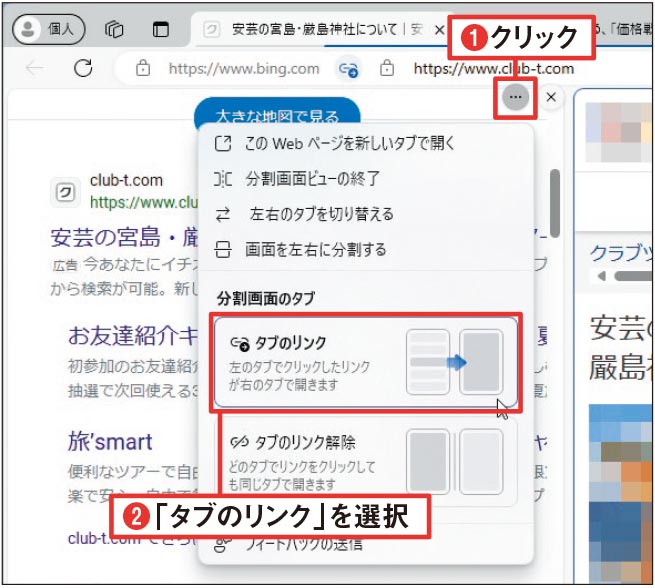Click the left pane vertical scrollbar

click(555, 203)
